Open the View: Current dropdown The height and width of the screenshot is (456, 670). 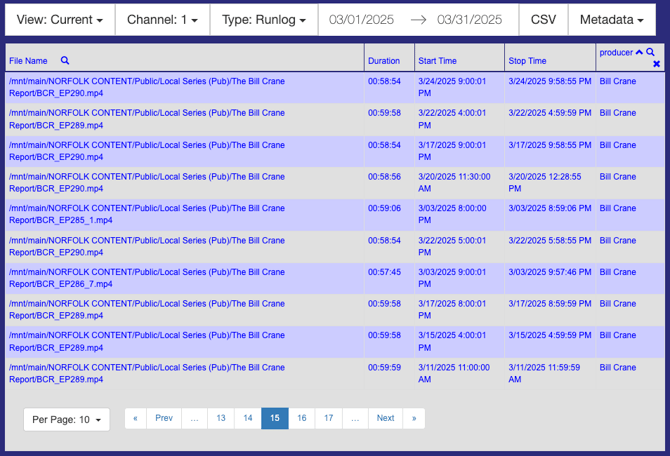59,20
